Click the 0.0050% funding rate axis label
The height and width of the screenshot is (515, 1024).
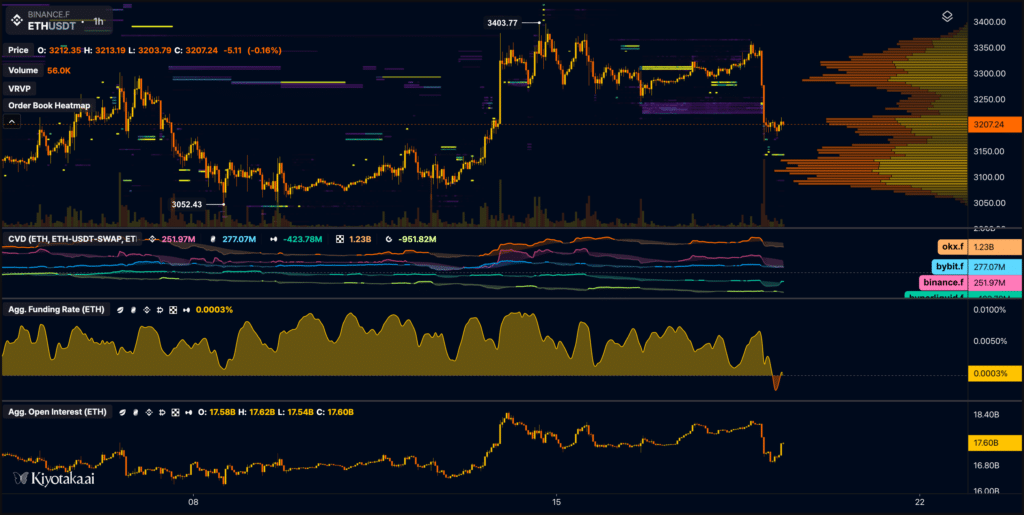point(990,341)
